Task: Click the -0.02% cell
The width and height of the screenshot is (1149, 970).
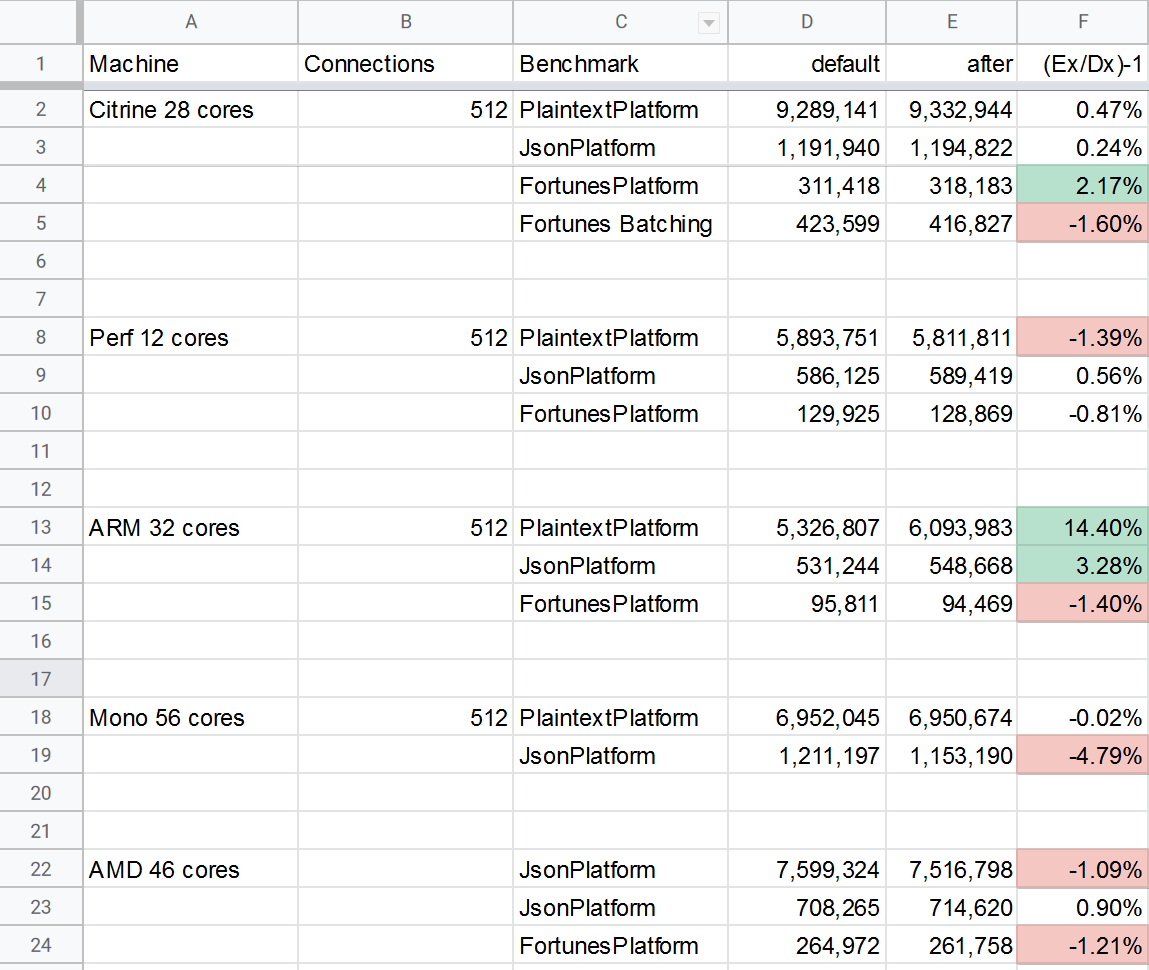Action: [1083, 717]
